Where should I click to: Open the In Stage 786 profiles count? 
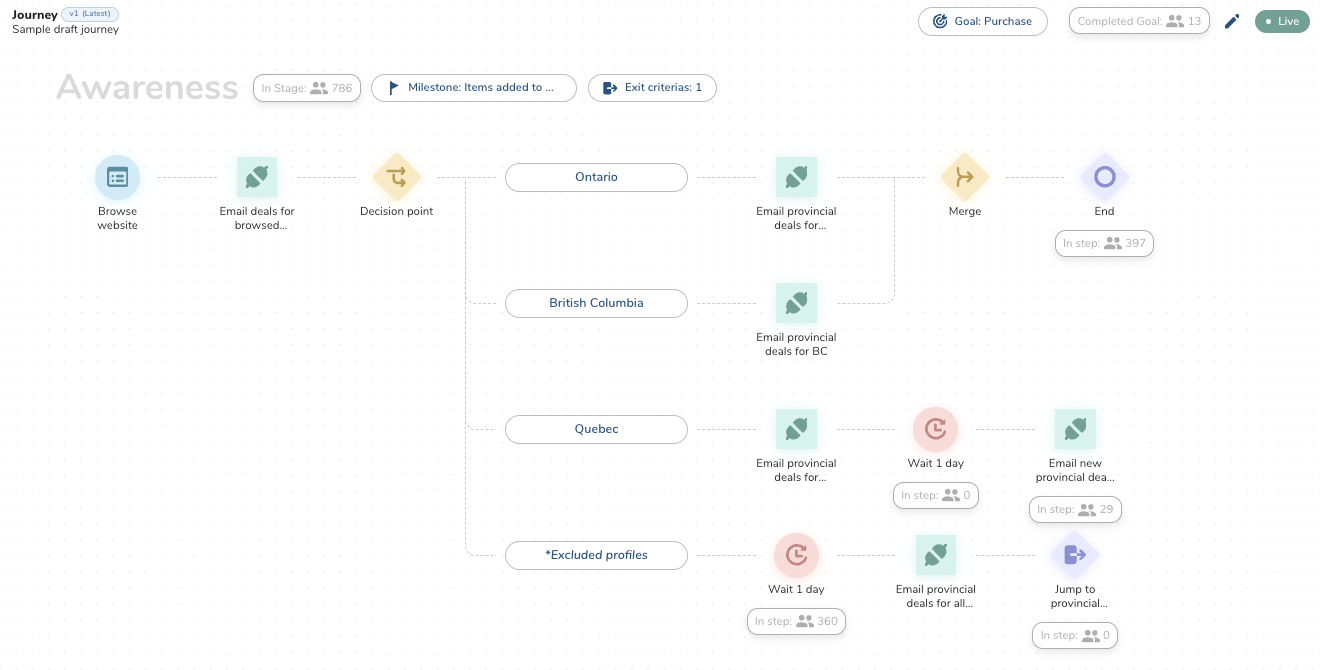[307, 88]
